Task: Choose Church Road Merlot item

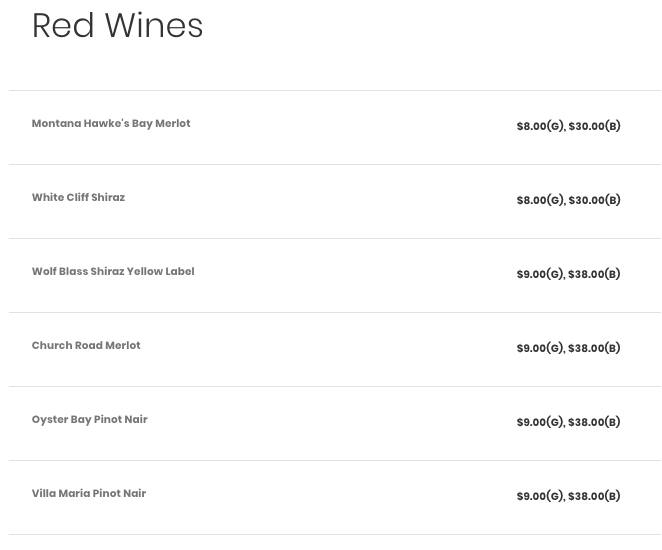Action: tap(86, 346)
